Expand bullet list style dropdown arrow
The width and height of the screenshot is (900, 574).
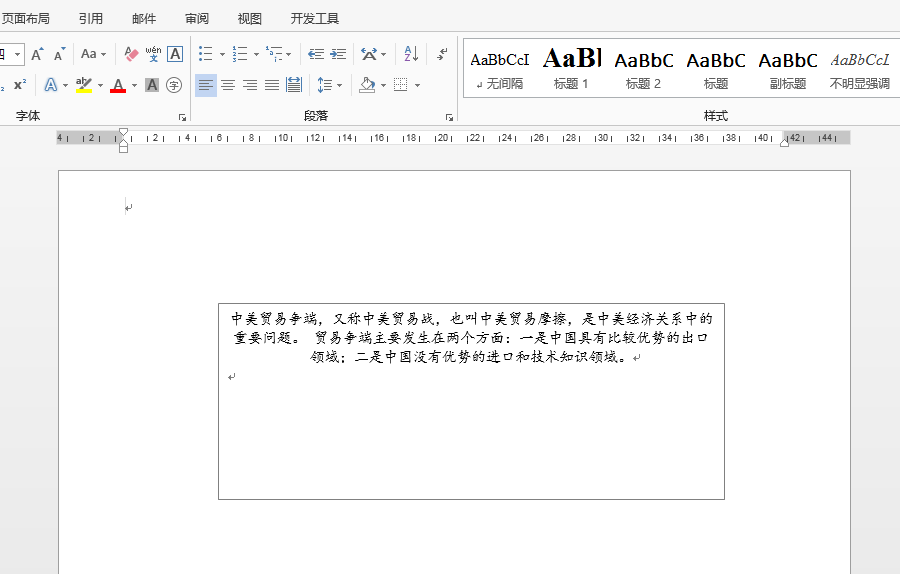pos(222,55)
